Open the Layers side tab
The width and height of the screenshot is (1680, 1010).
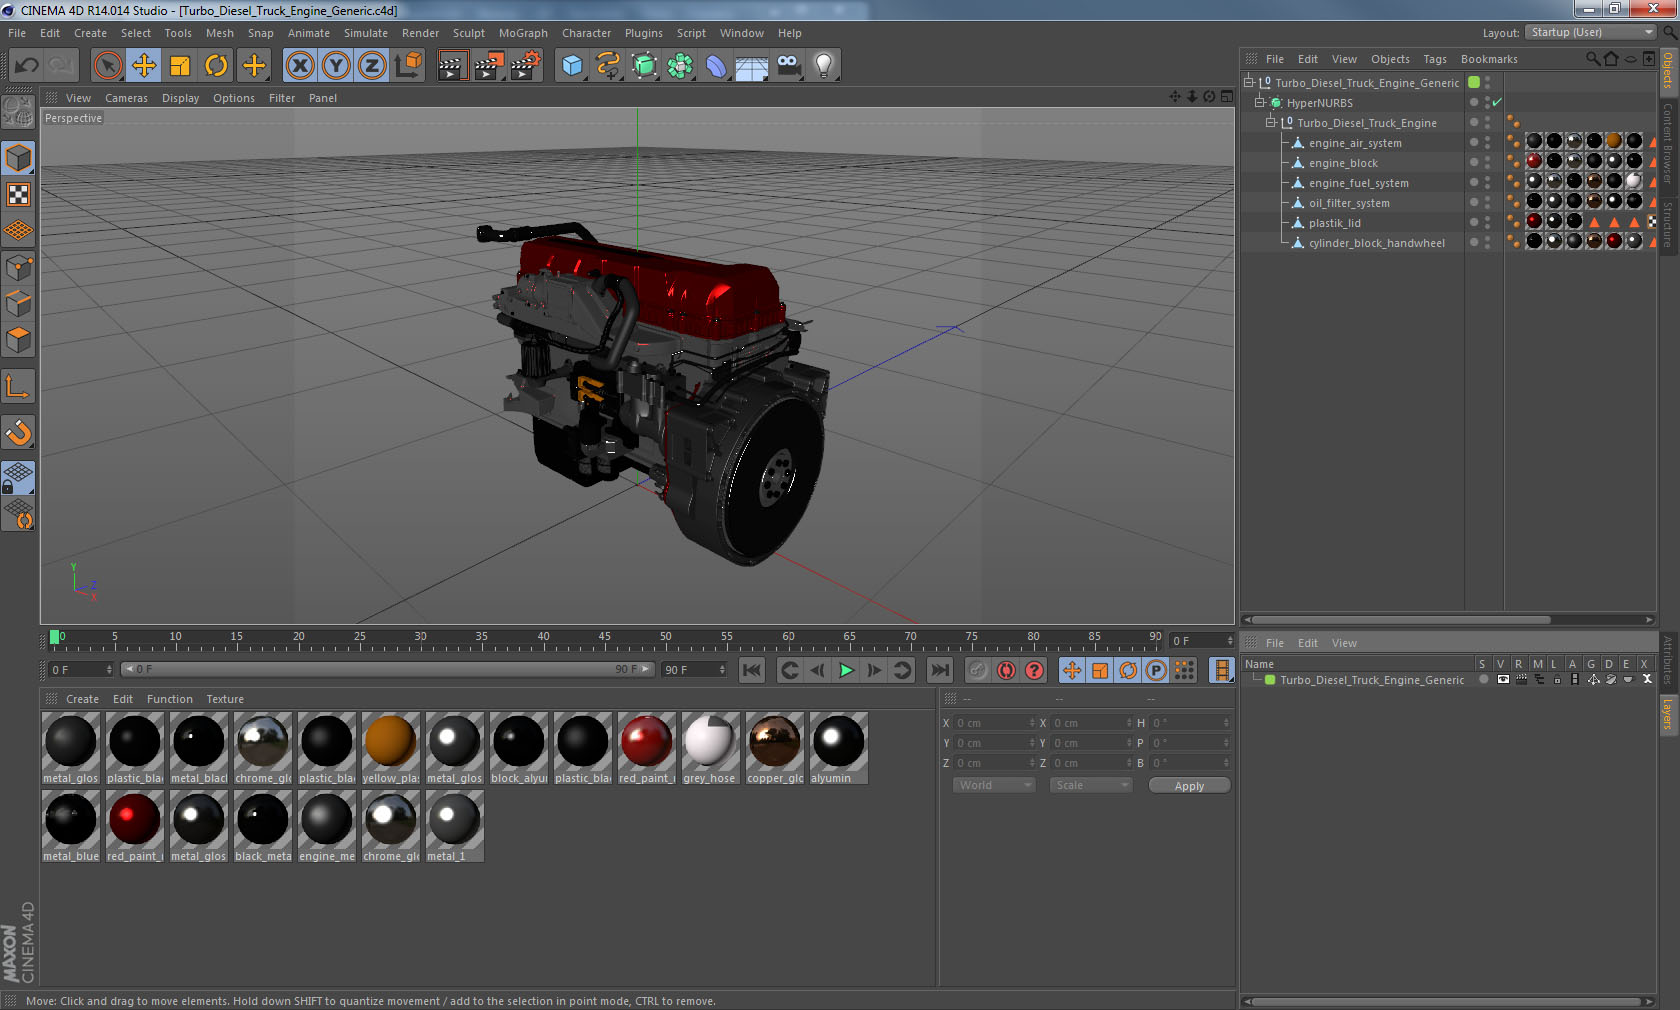1668,714
